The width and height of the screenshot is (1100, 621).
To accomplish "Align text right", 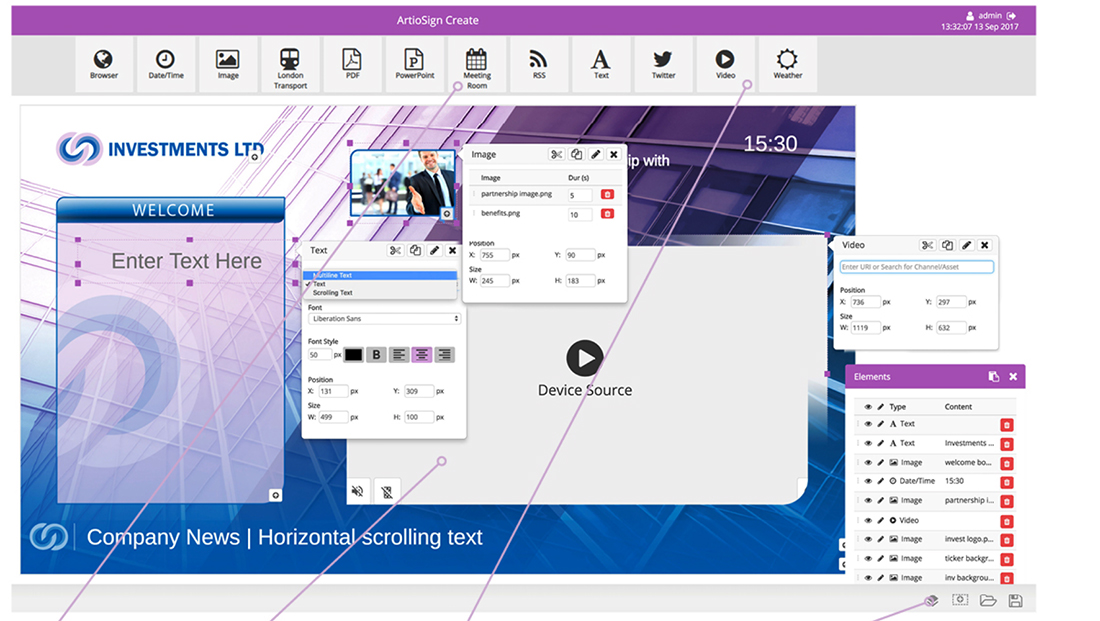I will (444, 355).
